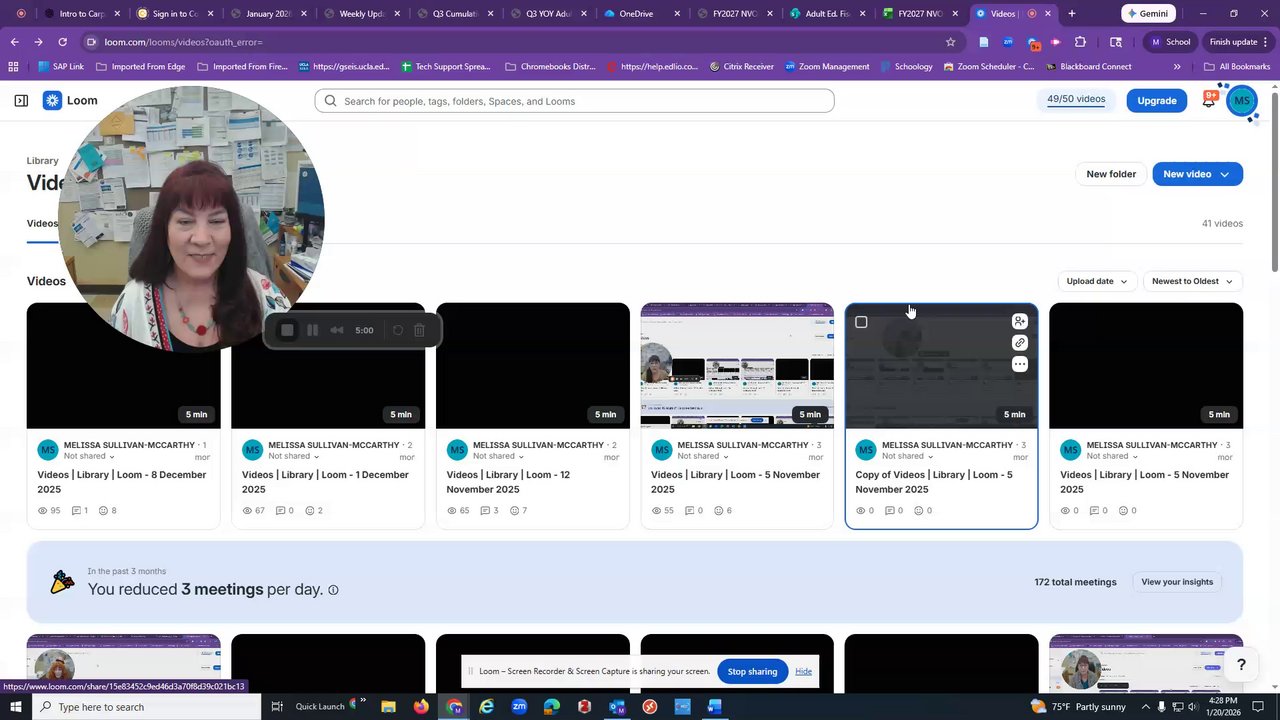Open the Zoom Management bookmark

point(826,67)
